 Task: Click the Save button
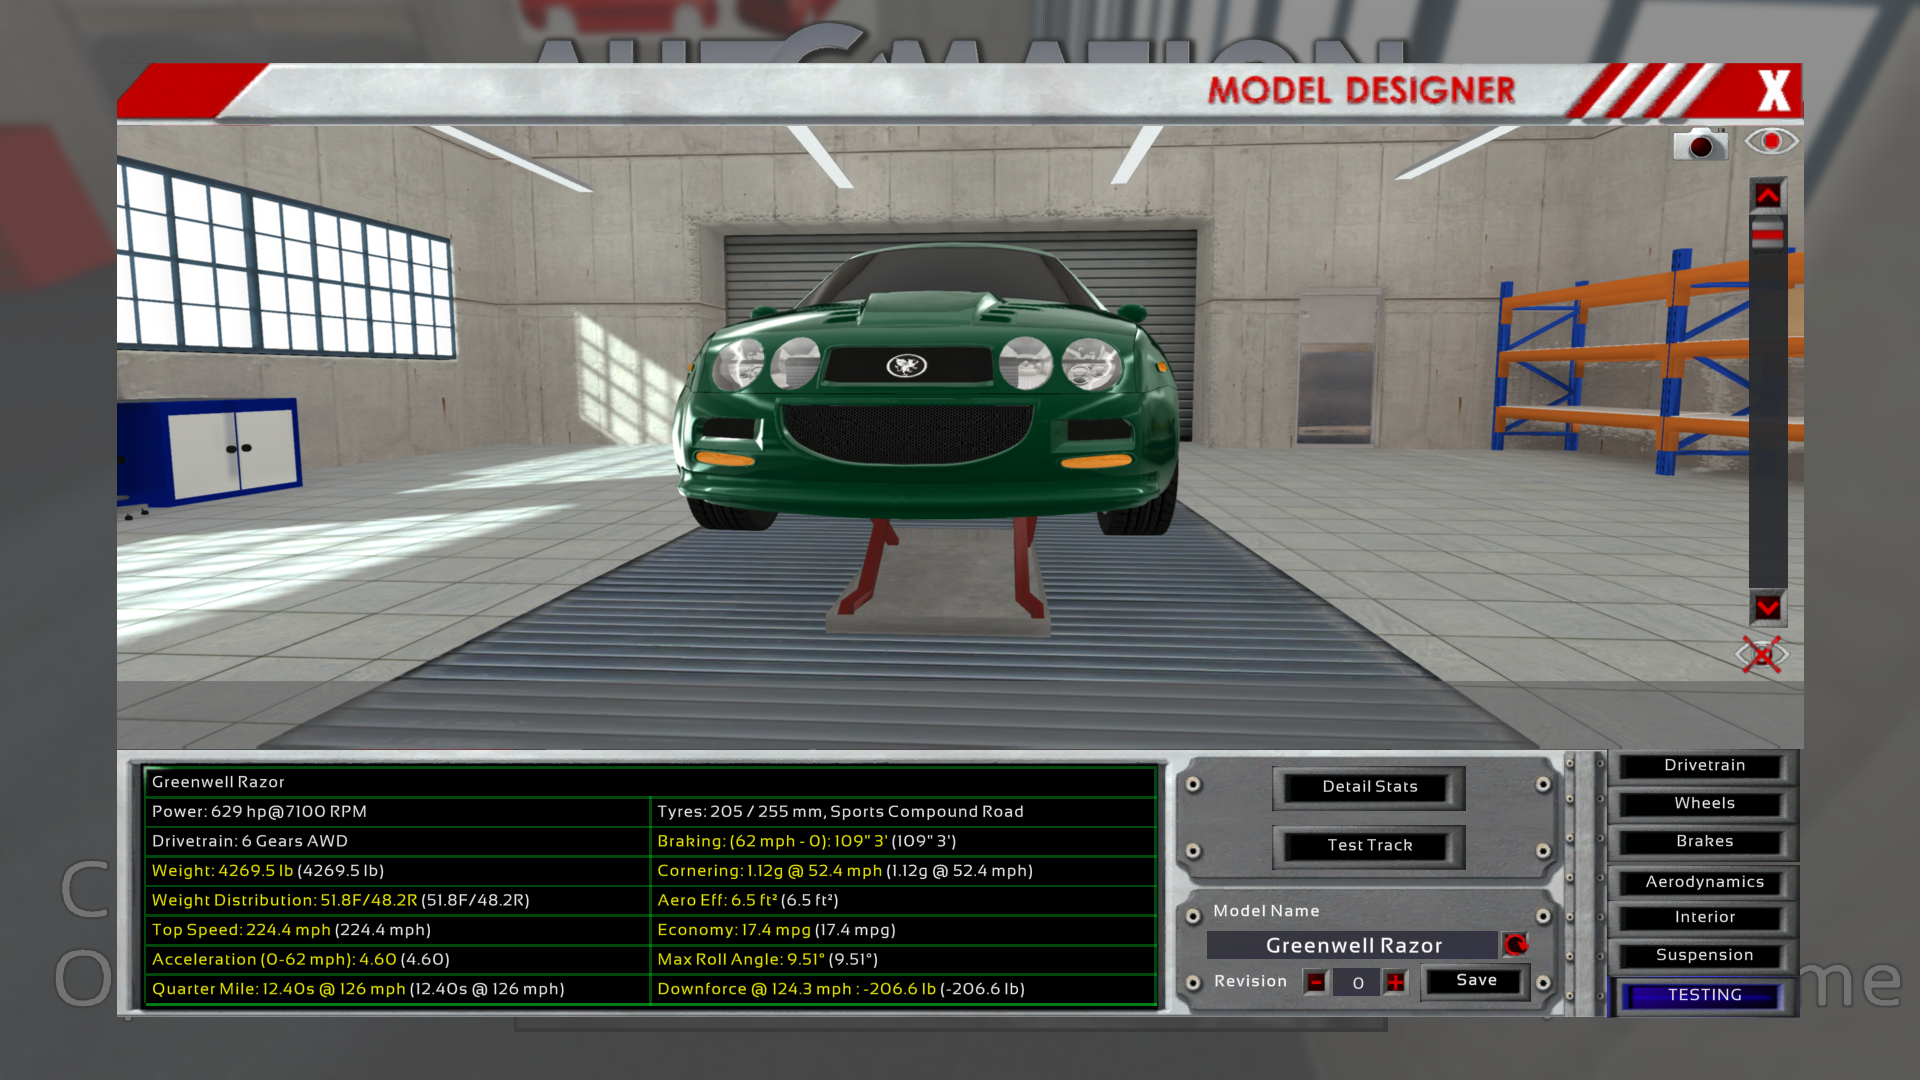coord(1476,981)
